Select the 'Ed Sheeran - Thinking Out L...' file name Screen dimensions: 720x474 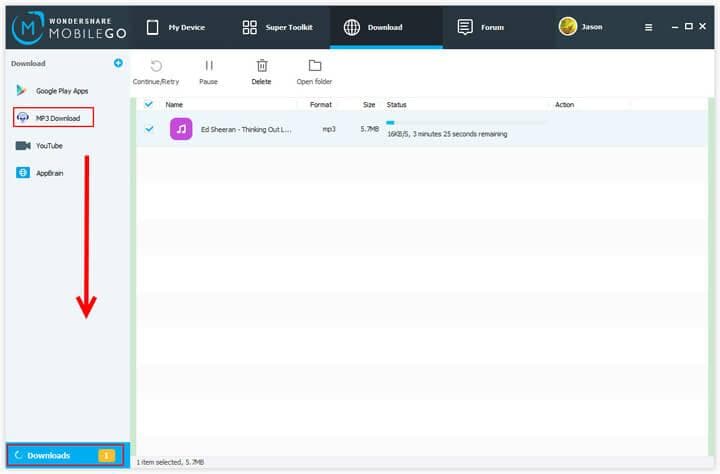click(x=246, y=130)
